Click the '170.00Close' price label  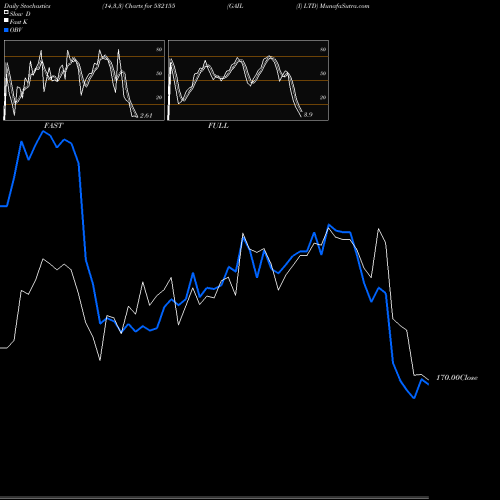pyautogui.click(x=457, y=378)
